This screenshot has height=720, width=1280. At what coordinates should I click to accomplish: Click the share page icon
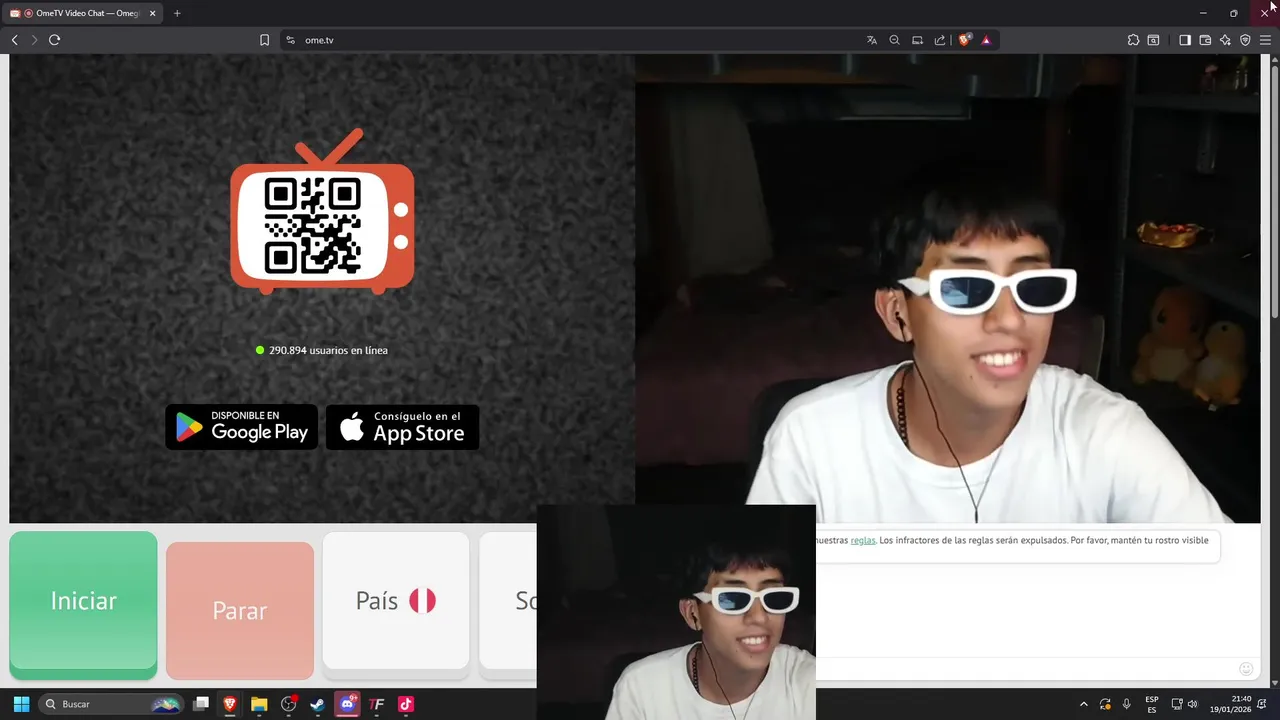click(940, 40)
